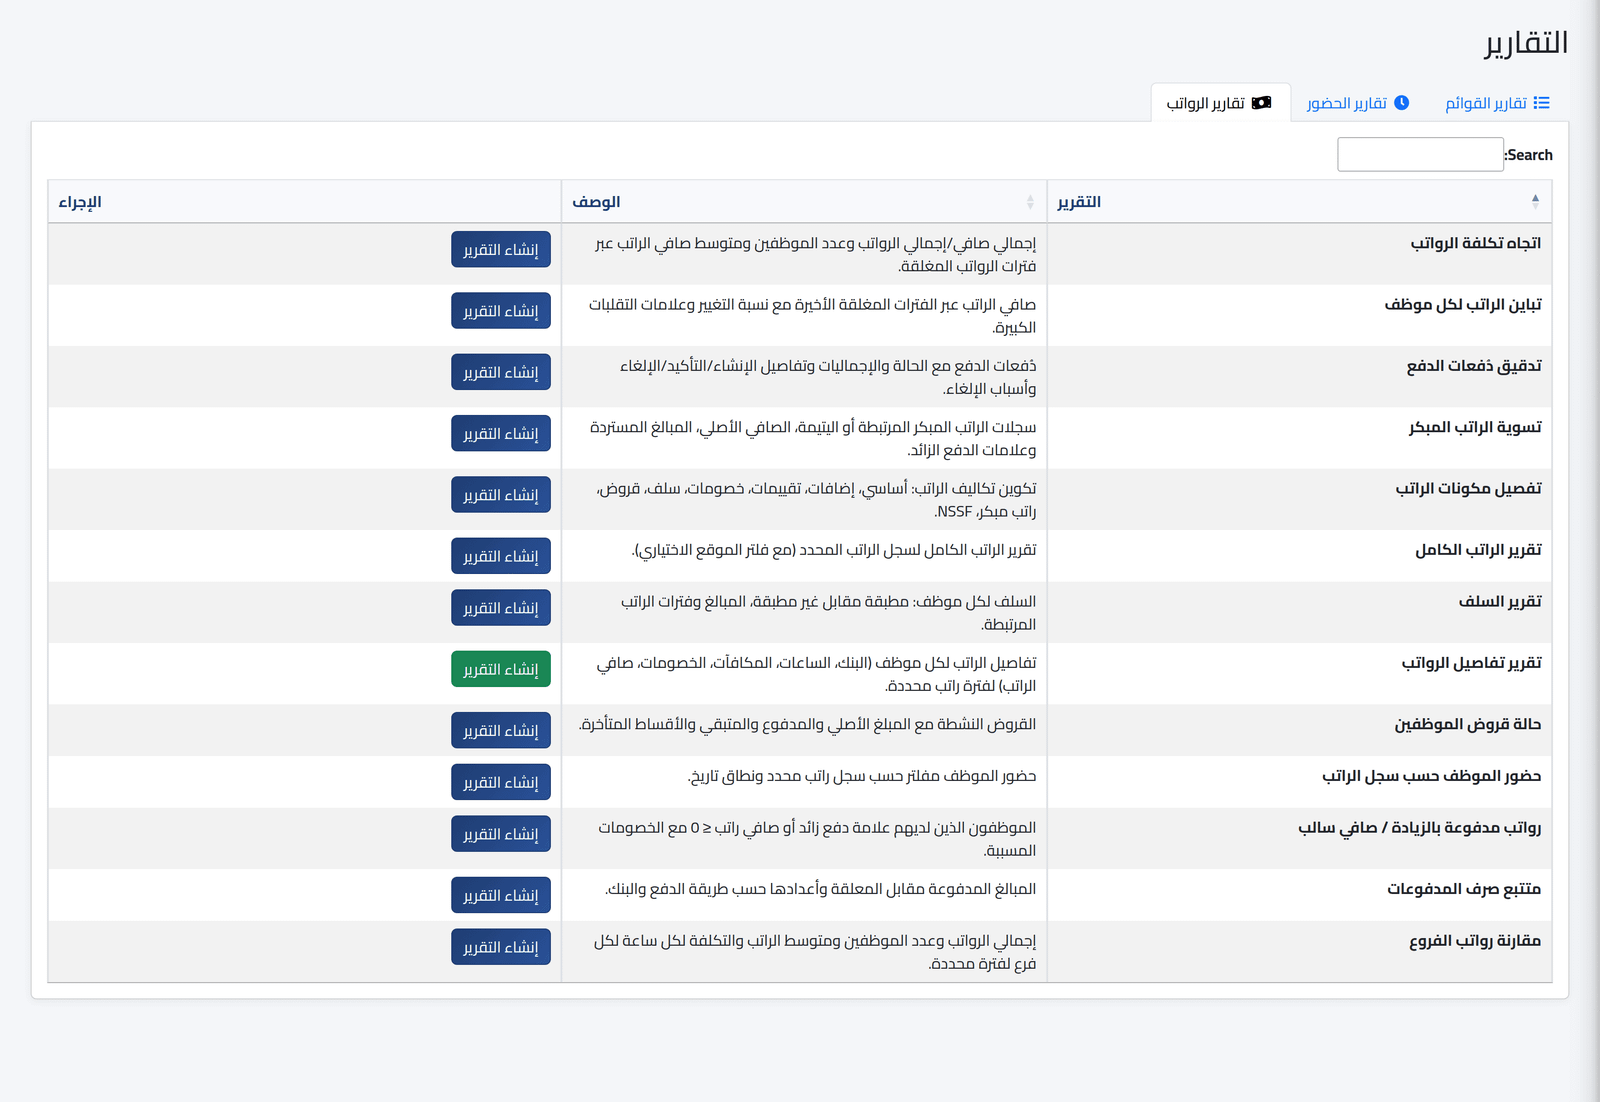Select the تقارير الرواتب tab
The image size is (1600, 1102).
[1220, 103]
